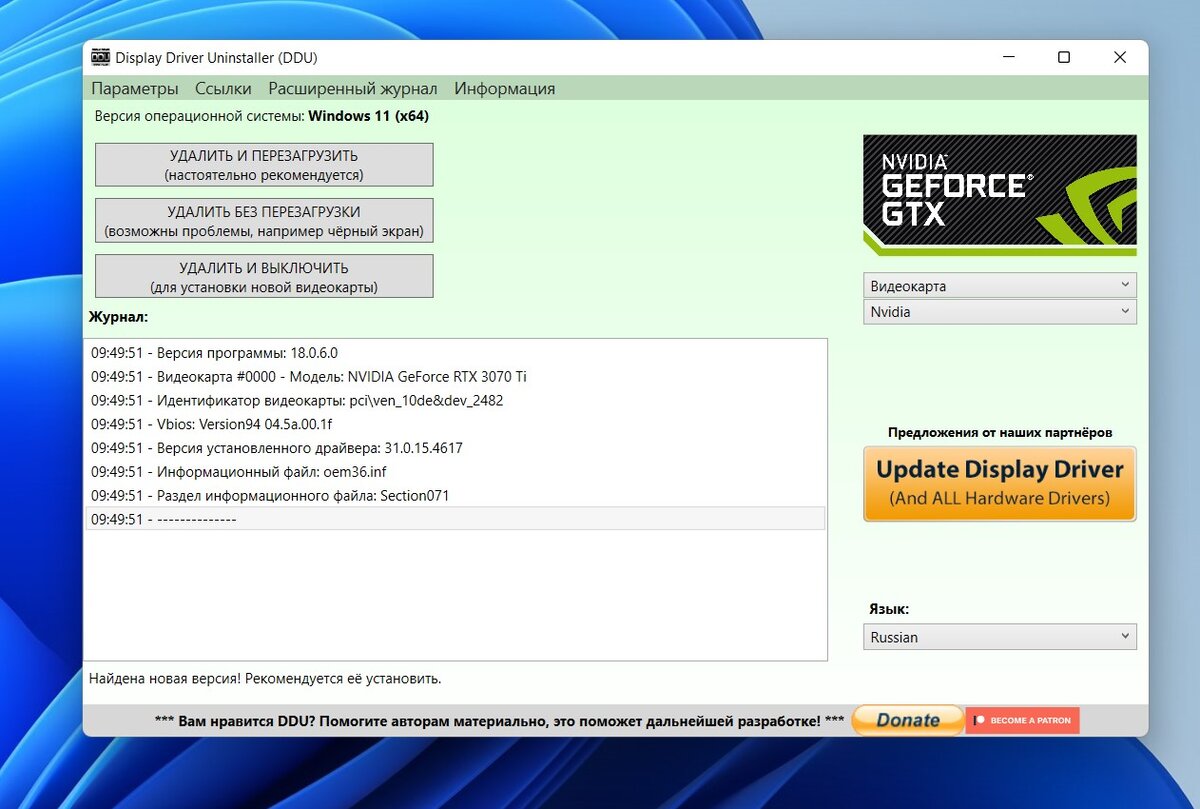Screen dimensions: 1200x809
Task: Open the Расширенный журнал menu
Action: tap(352, 88)
